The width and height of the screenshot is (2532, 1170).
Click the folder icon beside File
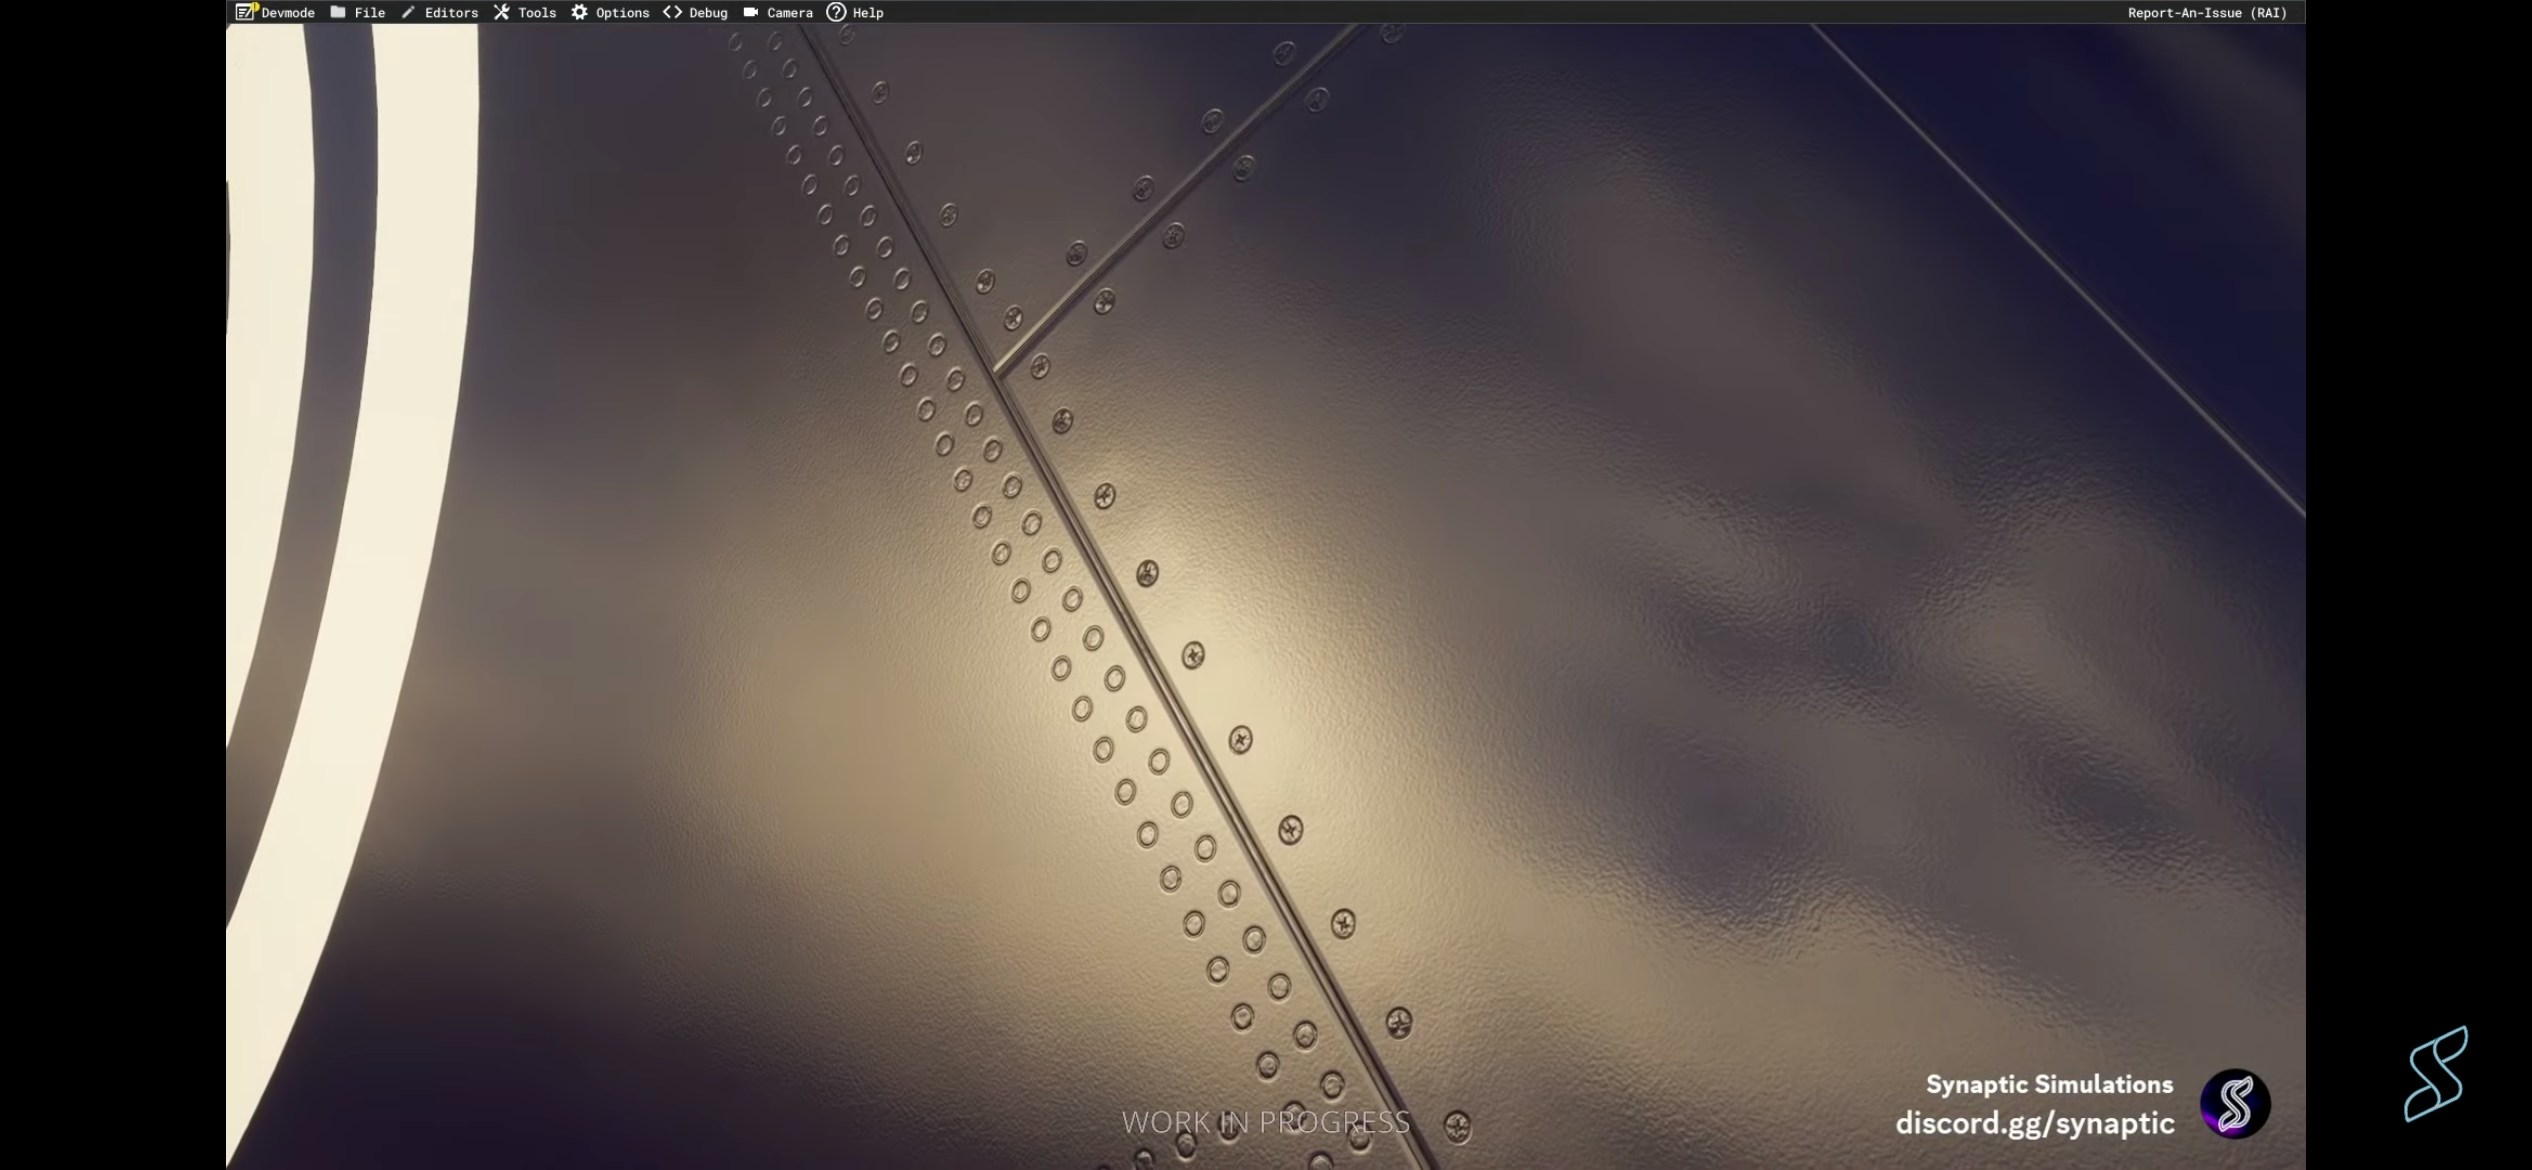pyautogui.click(x=338, y=12)
